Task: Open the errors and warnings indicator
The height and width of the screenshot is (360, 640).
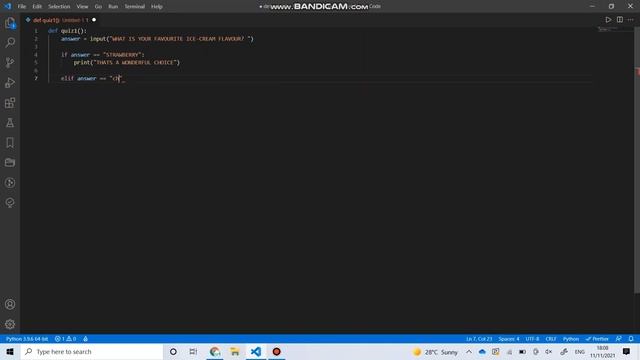Action: click(65, 339)
